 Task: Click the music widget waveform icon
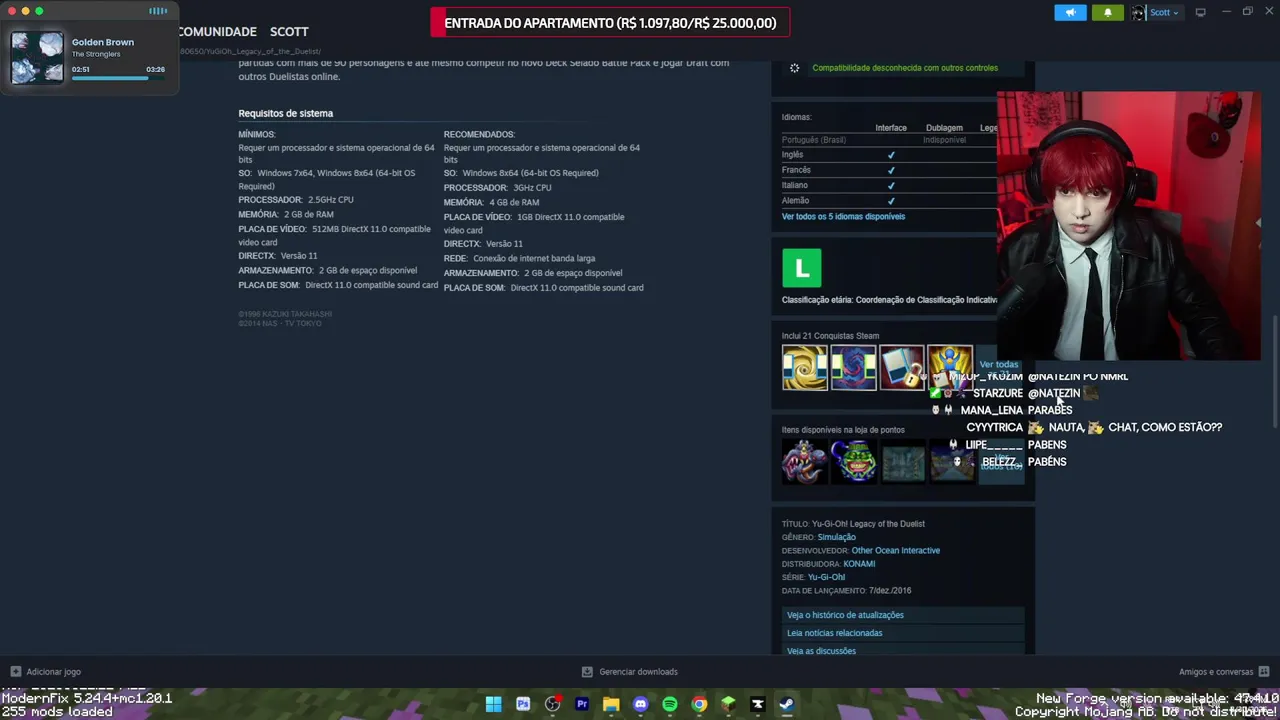click(x=158, y=11)
